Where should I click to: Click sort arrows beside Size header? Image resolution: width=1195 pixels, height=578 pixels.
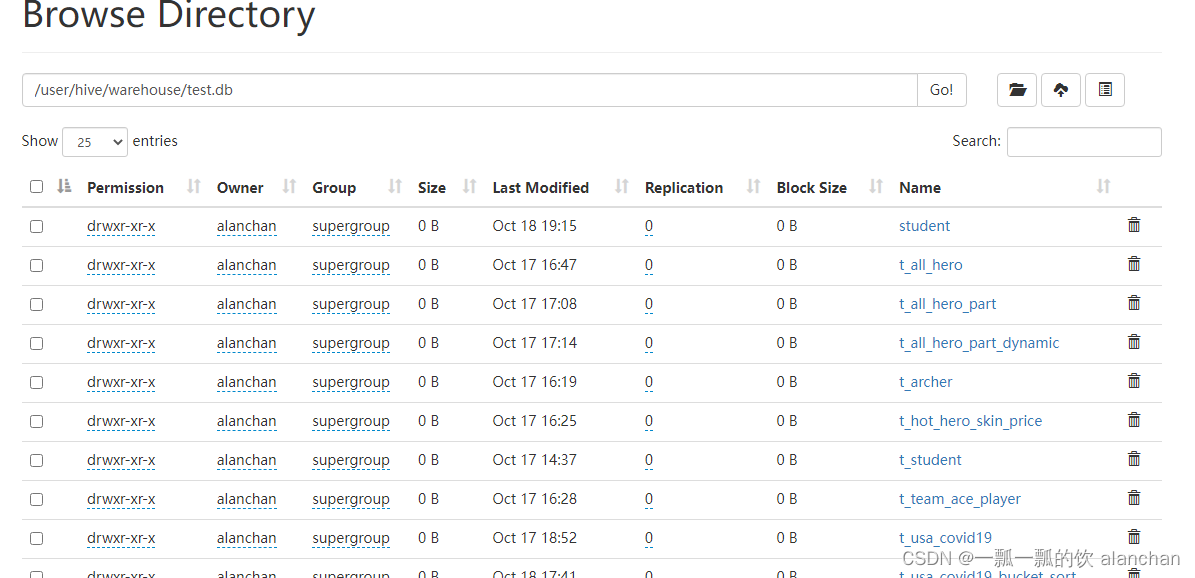(469, 186)
